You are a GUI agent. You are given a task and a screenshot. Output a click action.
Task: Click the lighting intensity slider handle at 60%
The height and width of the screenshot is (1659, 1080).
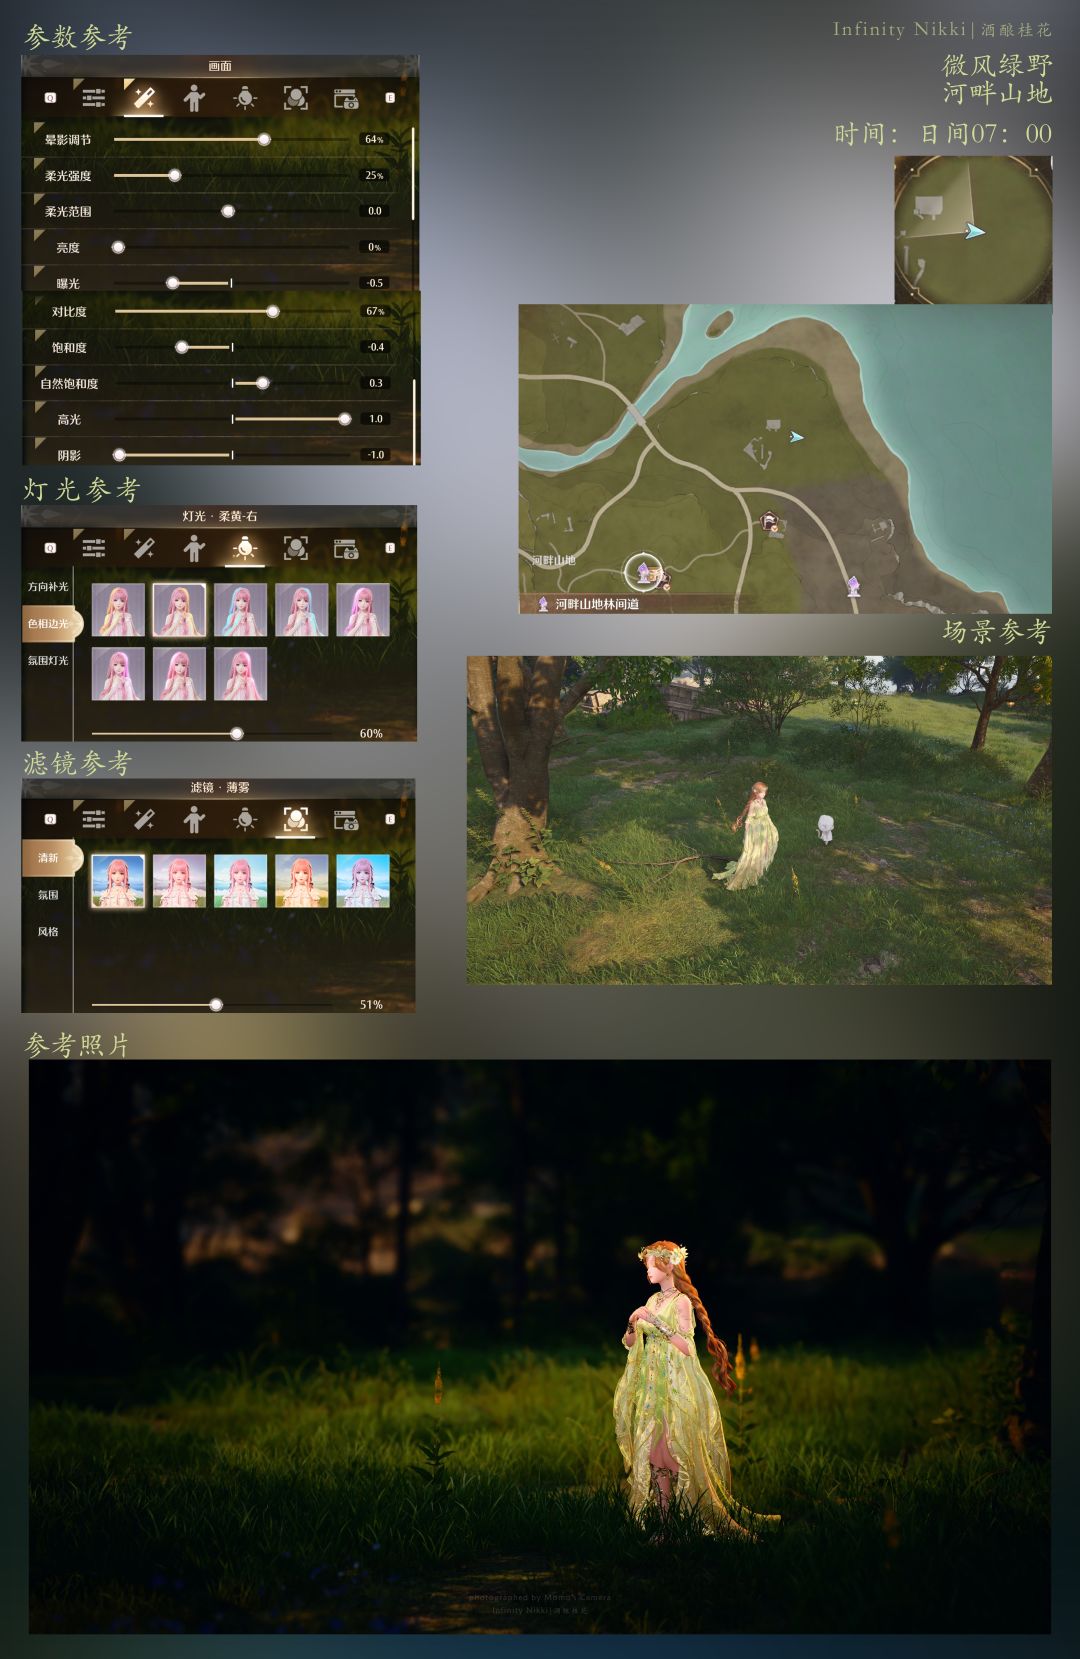pyautogui.click(x=237, y=733)
